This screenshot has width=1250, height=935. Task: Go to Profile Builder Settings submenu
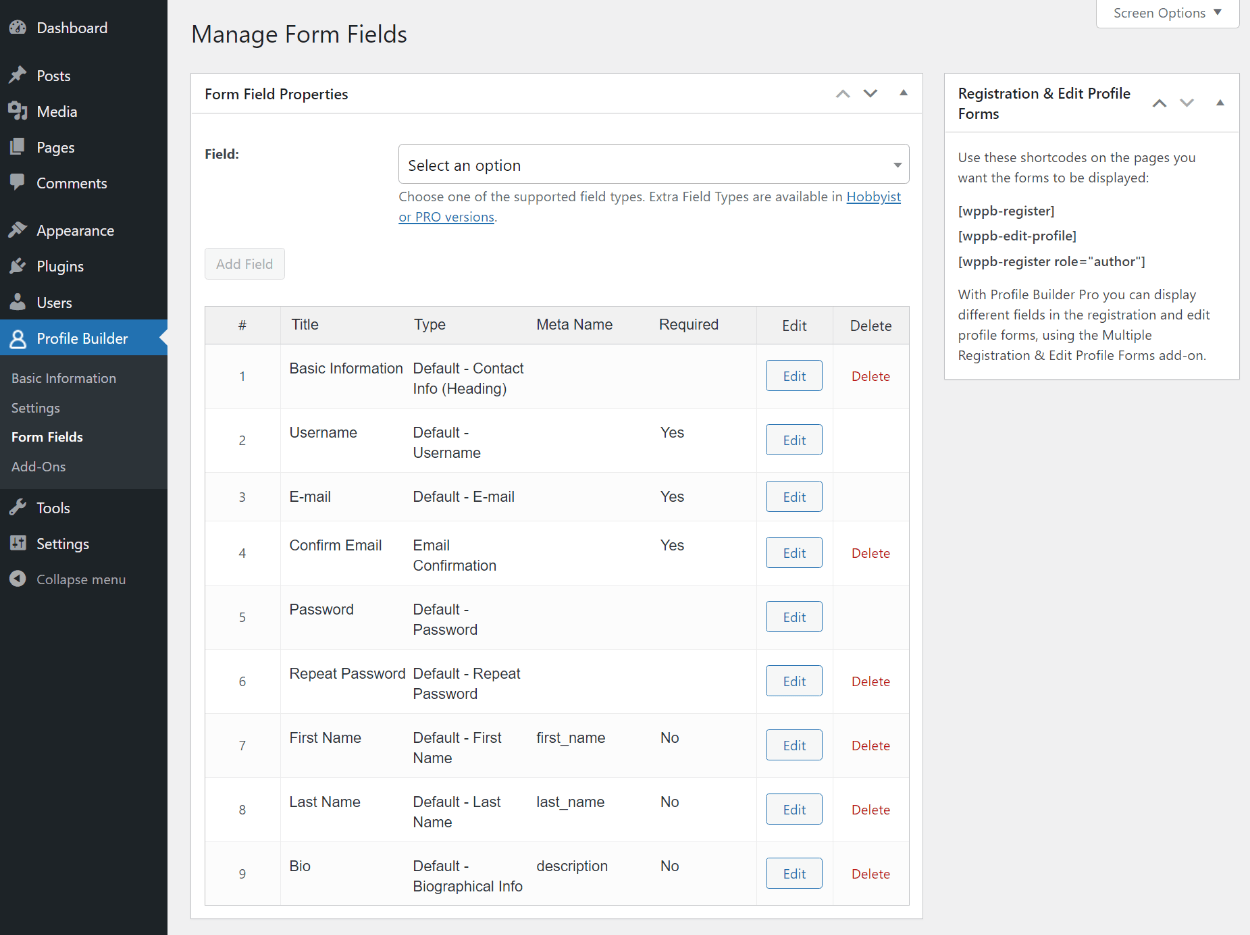35,408
